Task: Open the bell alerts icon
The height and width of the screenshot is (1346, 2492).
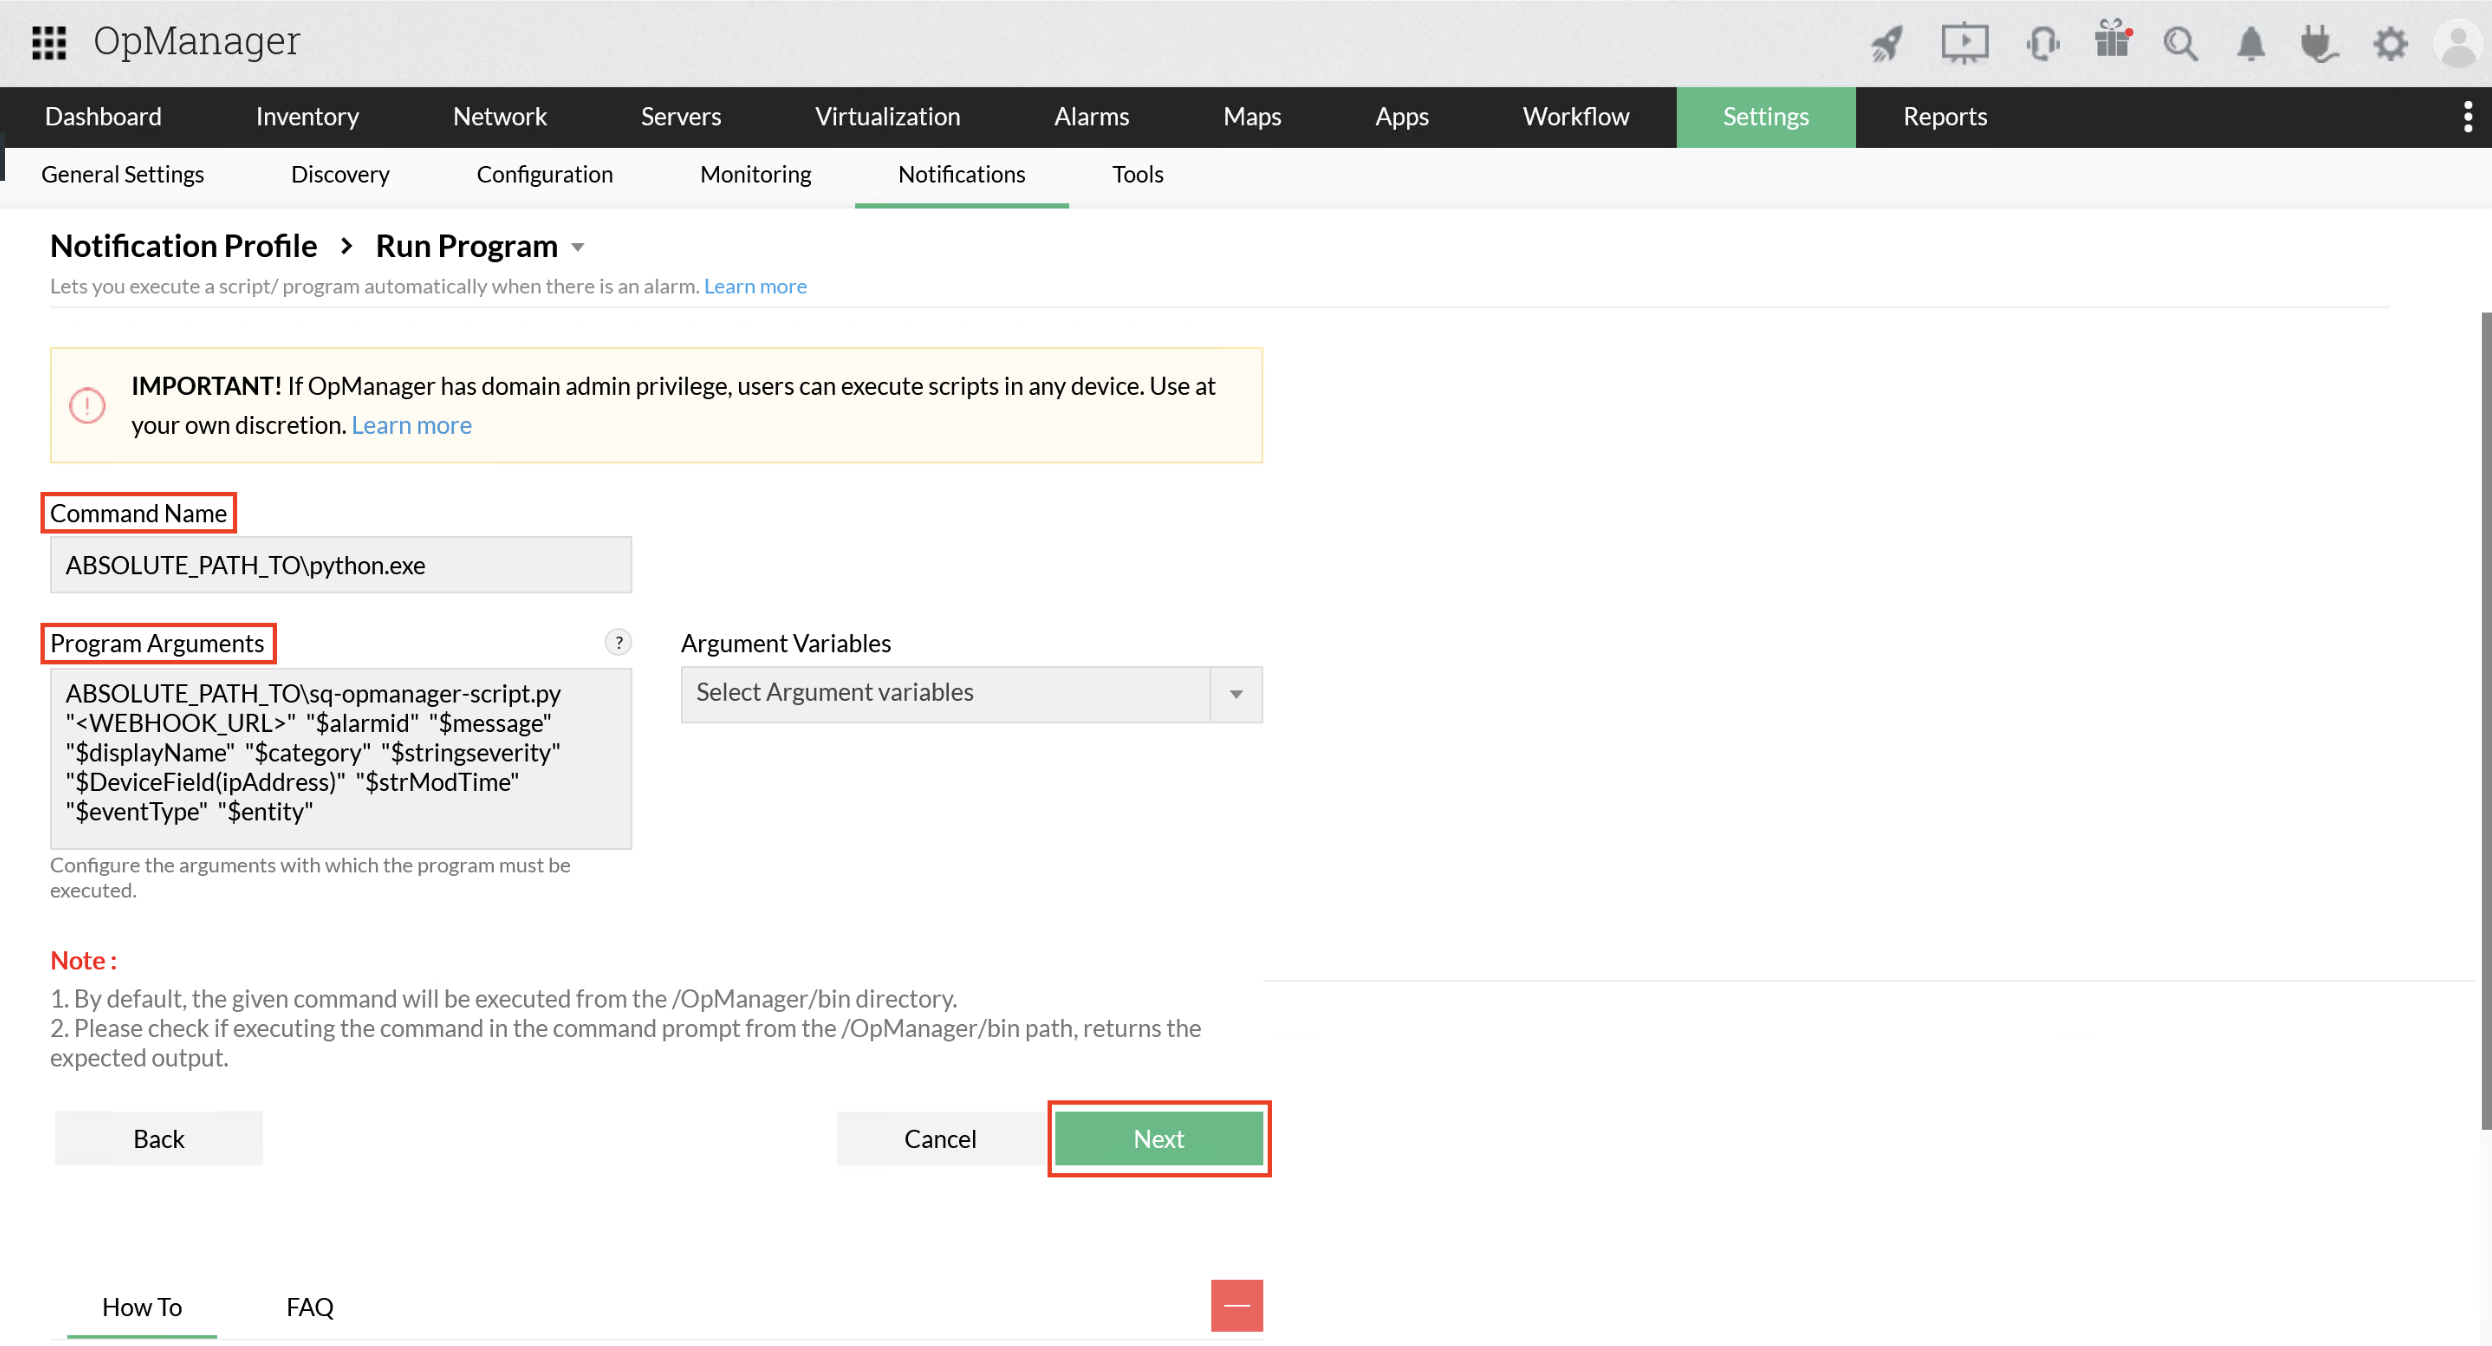Action: coord(2250,43)
